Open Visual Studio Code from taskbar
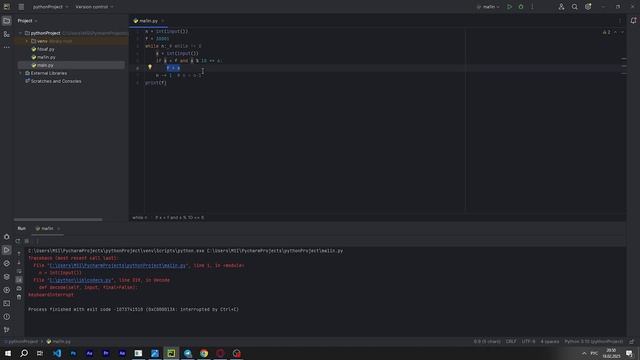 tap(57, 353)
